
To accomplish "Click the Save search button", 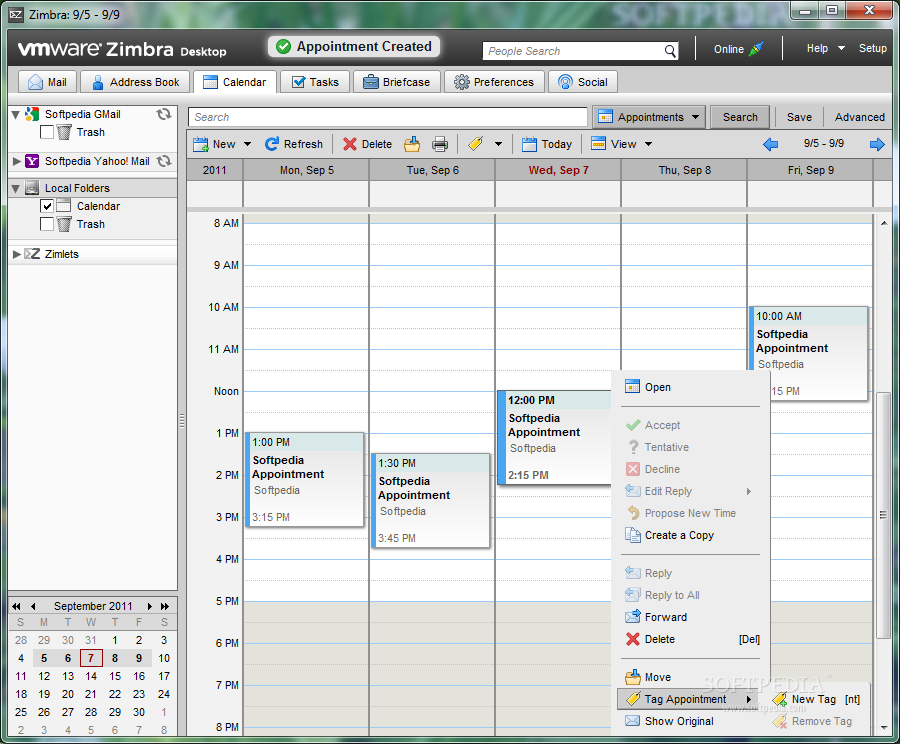I will pos(799,117).
